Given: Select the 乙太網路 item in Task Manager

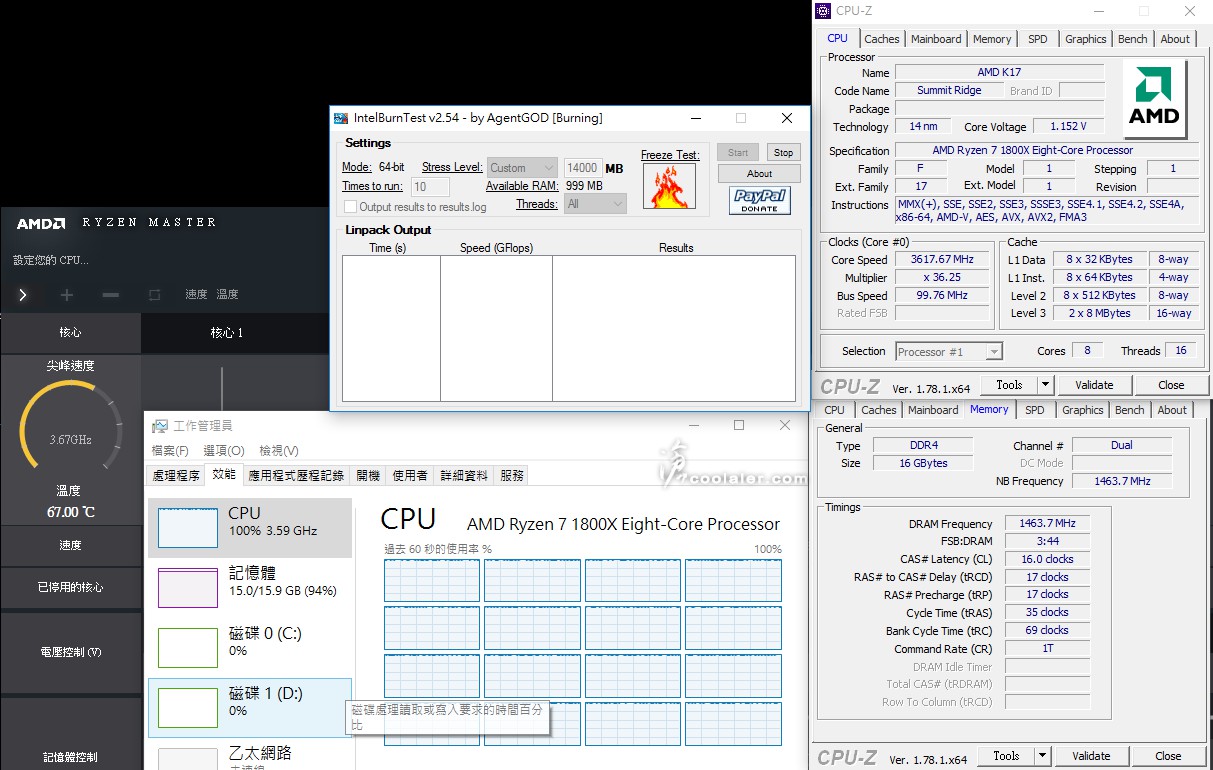Looking at the screenshot, I should (250, 755).
